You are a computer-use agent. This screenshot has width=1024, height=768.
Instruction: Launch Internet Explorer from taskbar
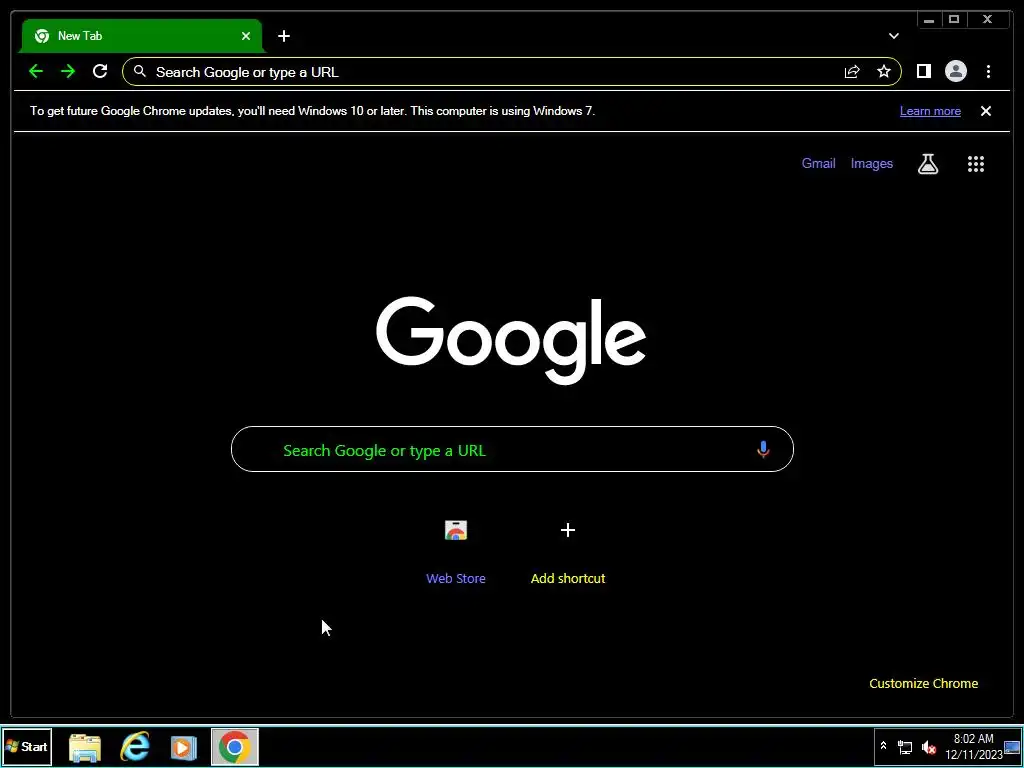135,747
